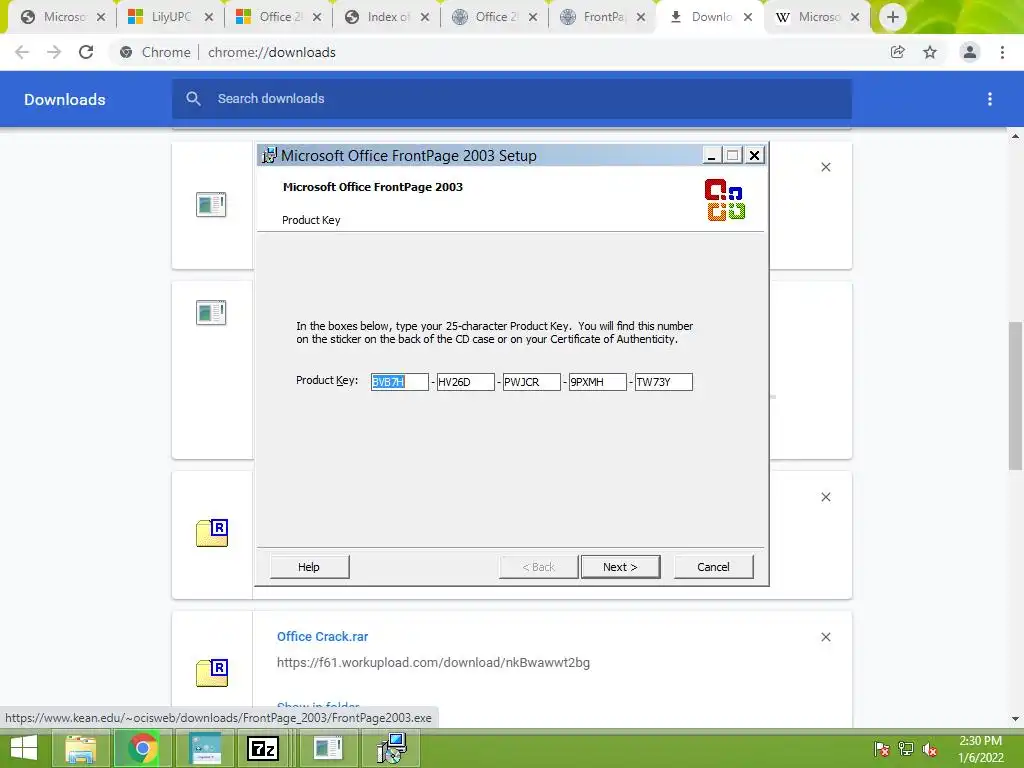Image resolution: width=1024 pixels, height=768 pixels.
Task: Open the Chrome profile avatar menu
Action: point(970,52)
